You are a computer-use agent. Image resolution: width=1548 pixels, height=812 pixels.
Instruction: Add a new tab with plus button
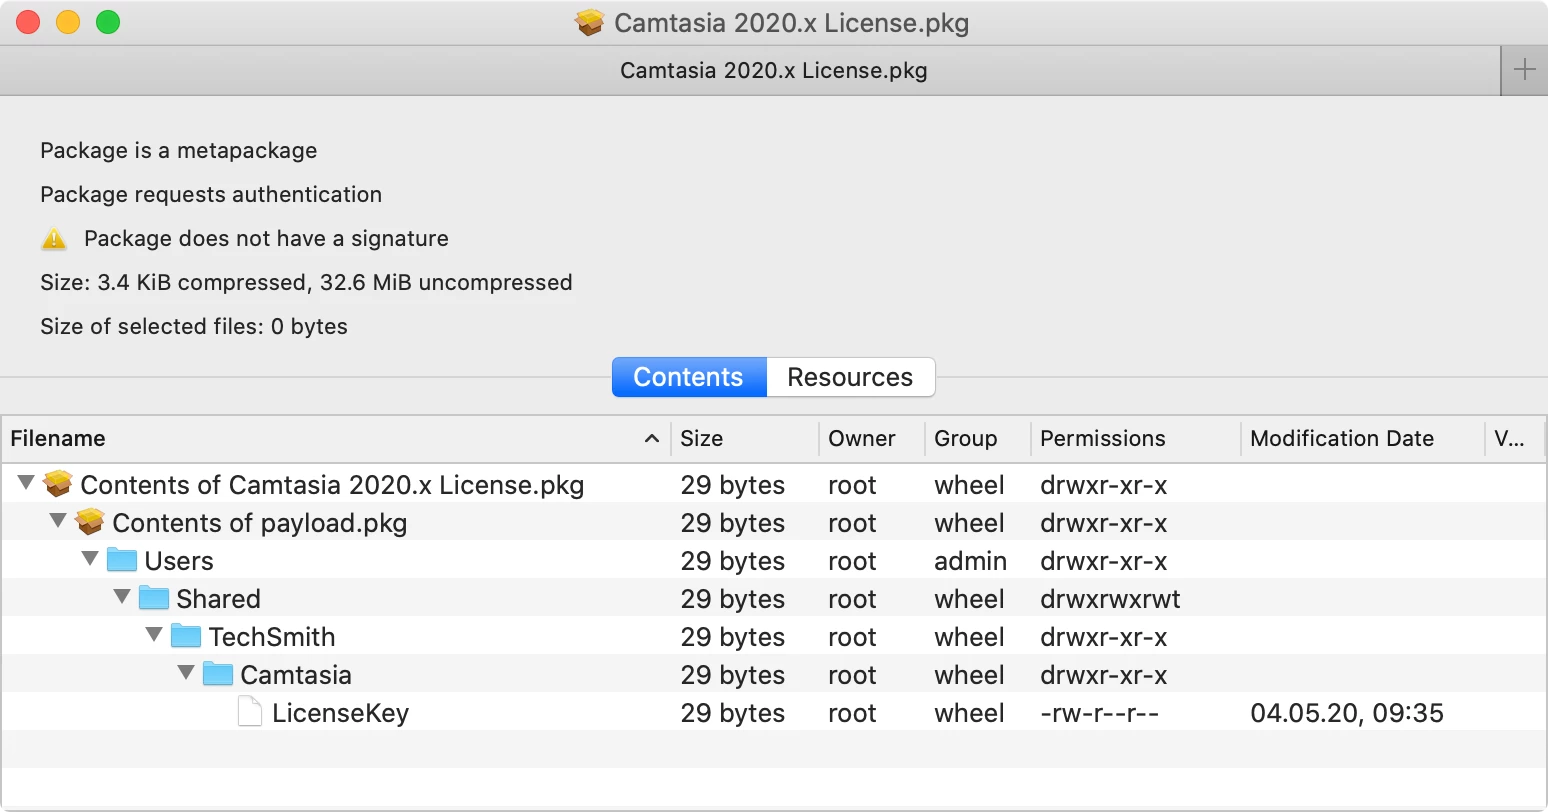coord(1524,70)
